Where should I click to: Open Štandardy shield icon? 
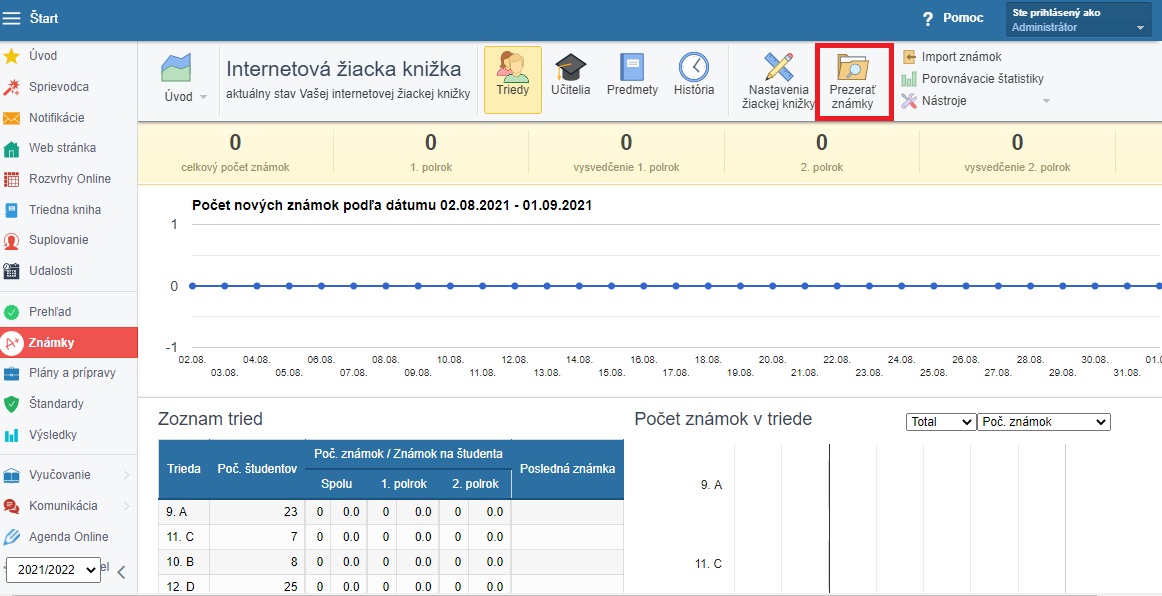[11, 404]
